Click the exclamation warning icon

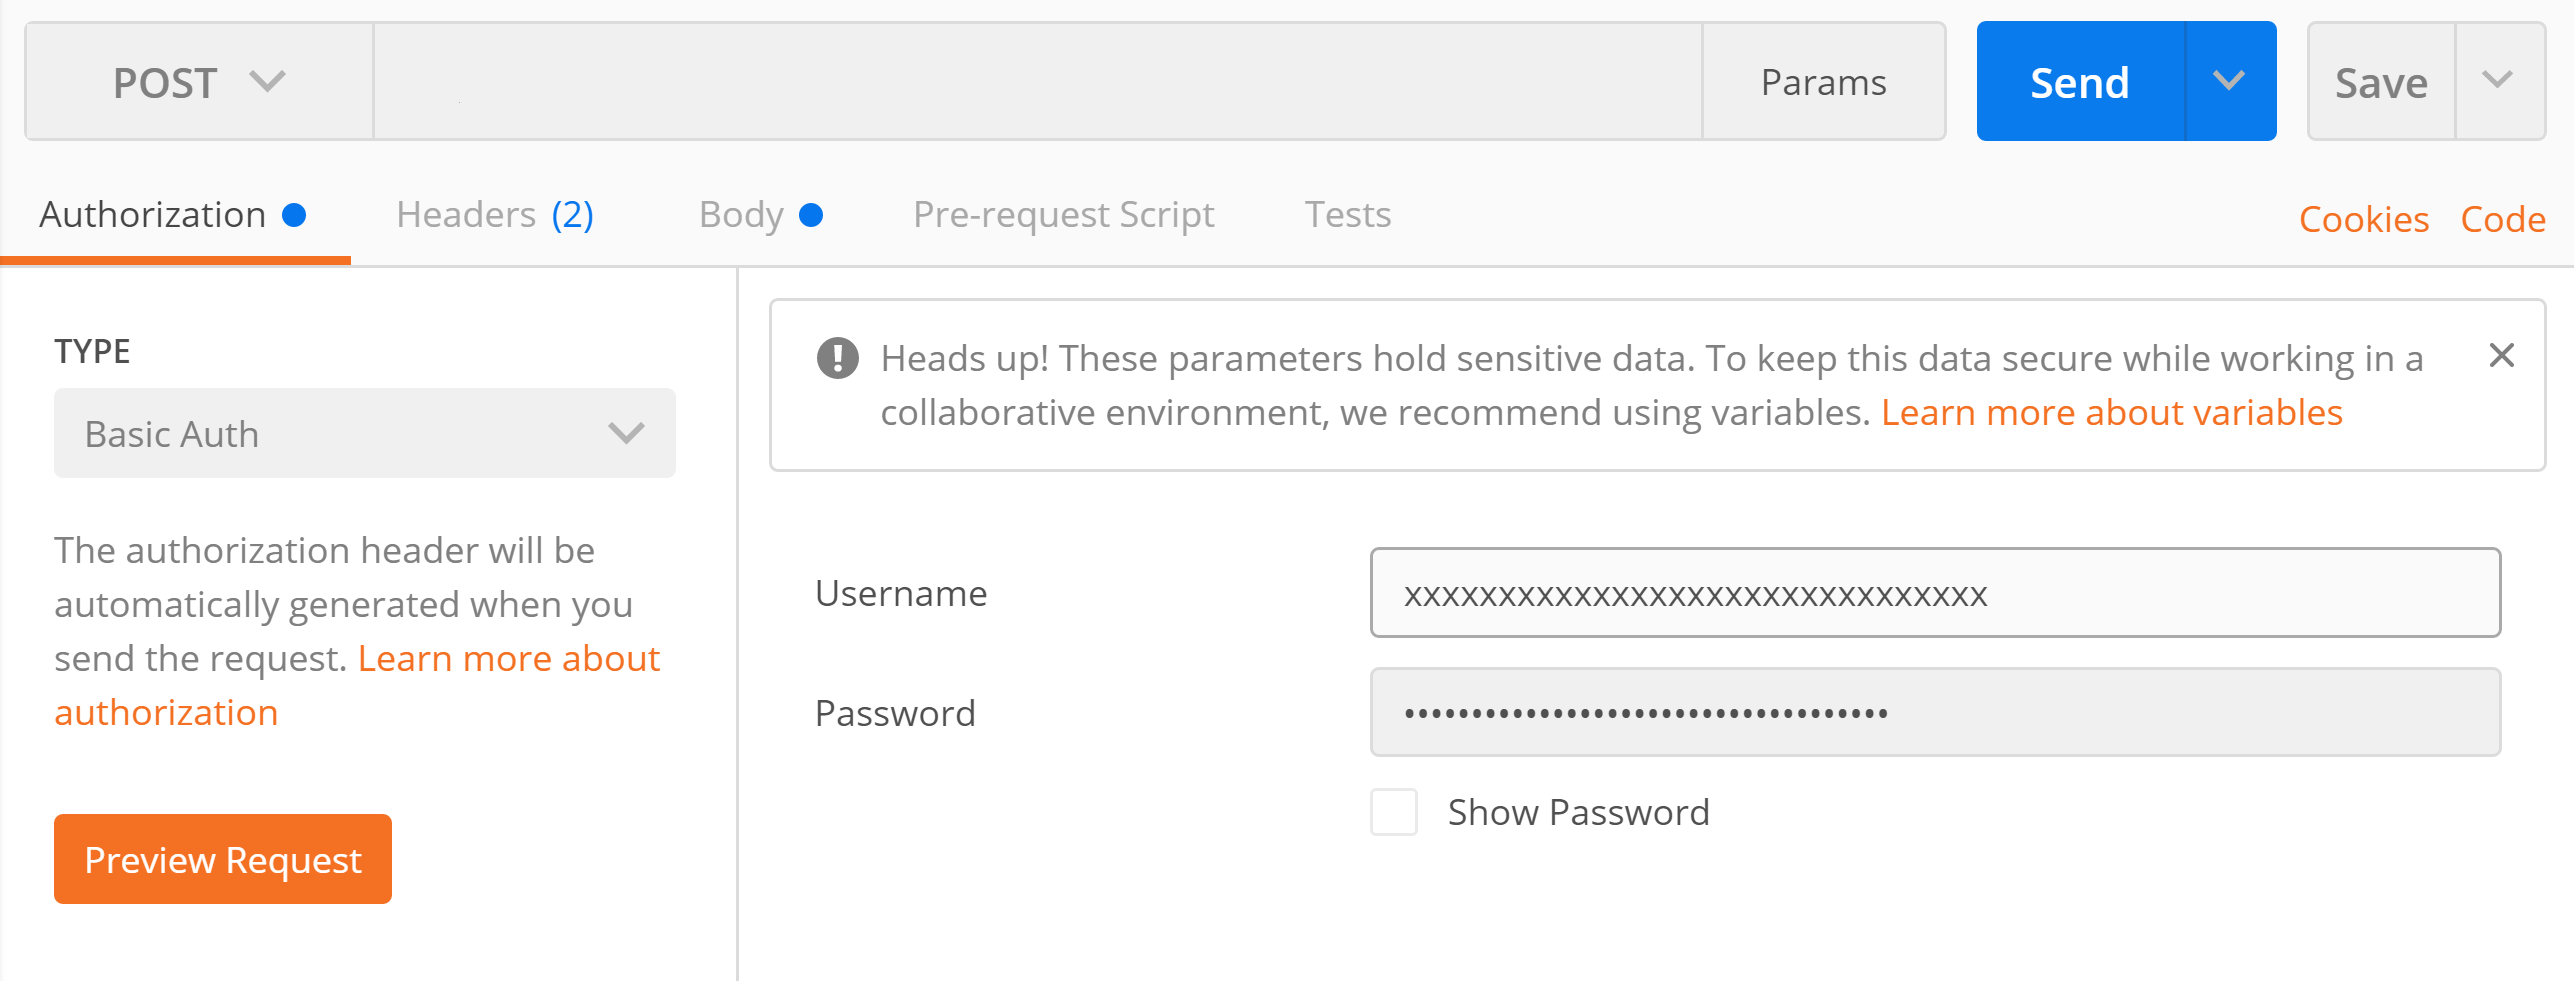pos(837,358)
